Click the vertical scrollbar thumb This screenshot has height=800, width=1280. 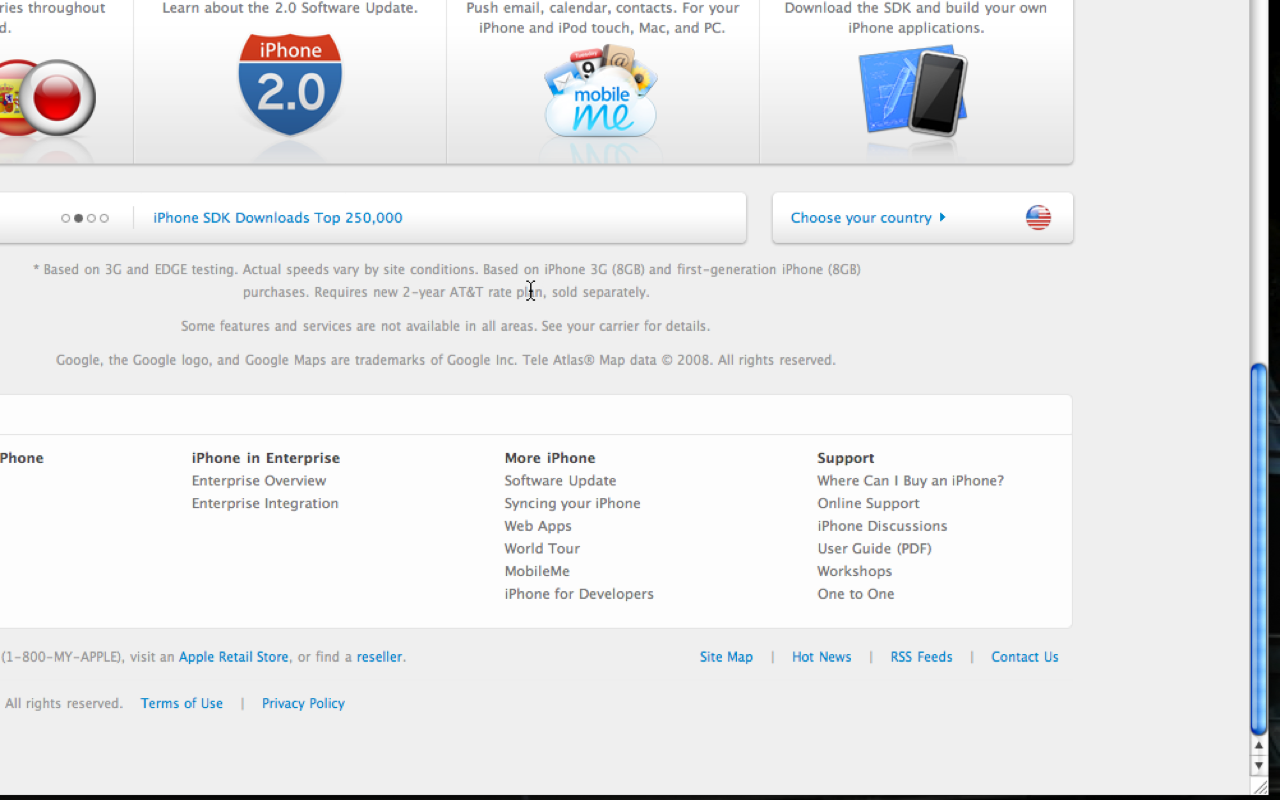[x=1259, y=549]
